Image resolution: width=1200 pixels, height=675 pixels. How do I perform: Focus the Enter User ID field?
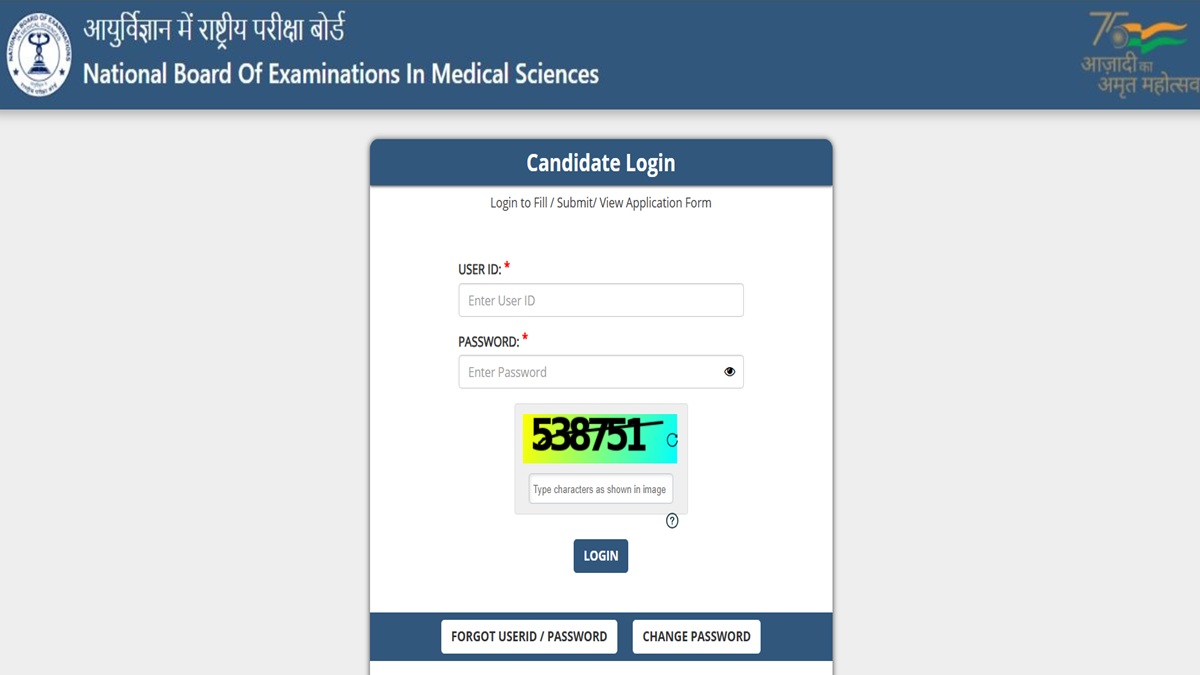coord(600,300)
